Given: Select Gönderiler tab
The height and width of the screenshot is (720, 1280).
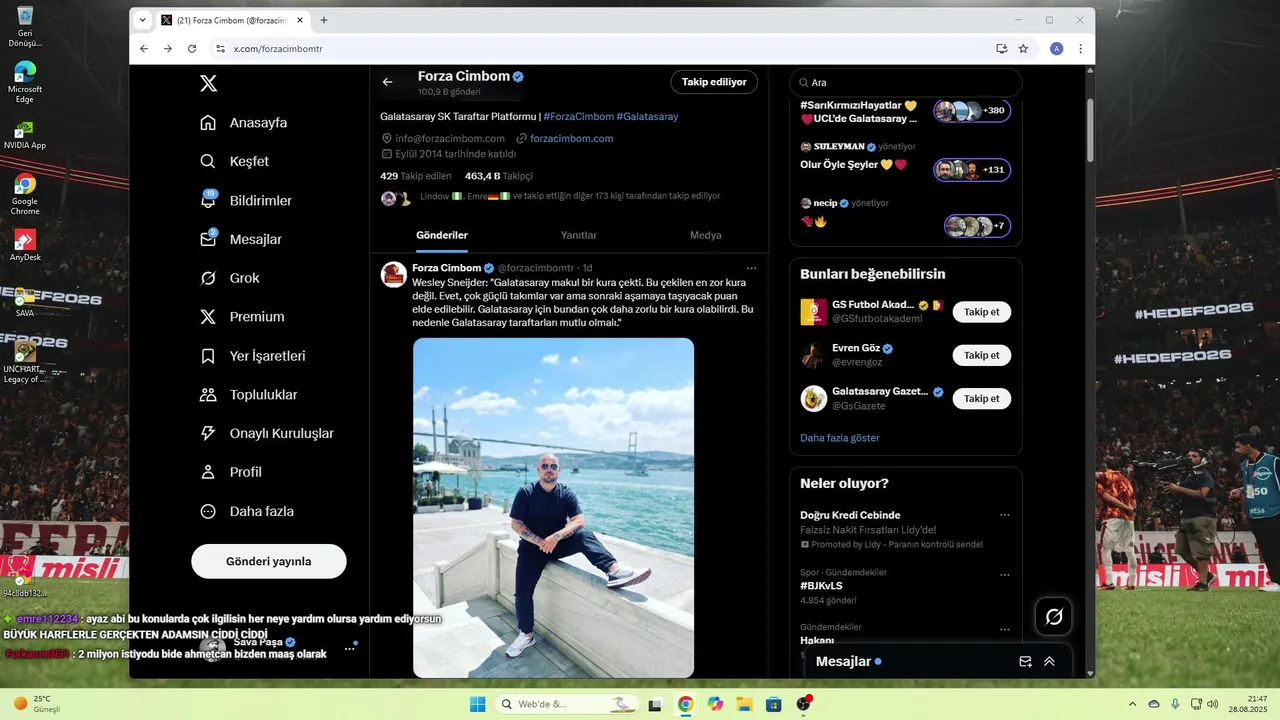Looking at the screenshot, I should (x=442, y=235).
